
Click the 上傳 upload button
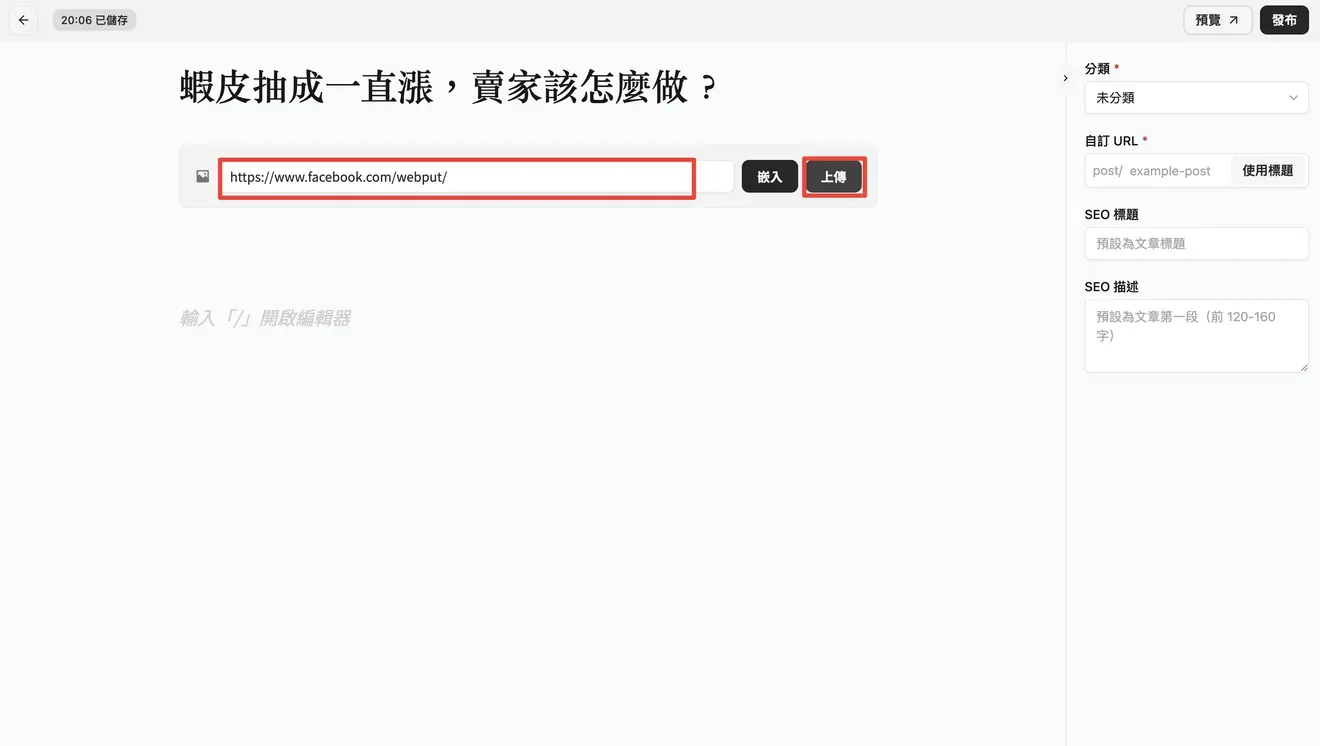click(834, 177)
